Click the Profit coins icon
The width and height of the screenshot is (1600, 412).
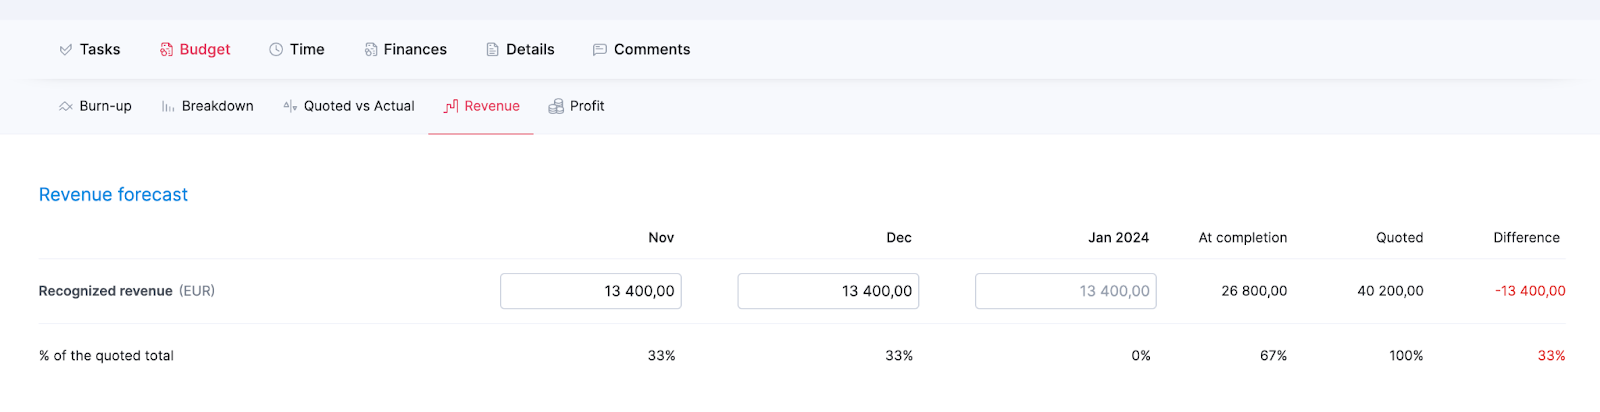[x=556, y=106]
